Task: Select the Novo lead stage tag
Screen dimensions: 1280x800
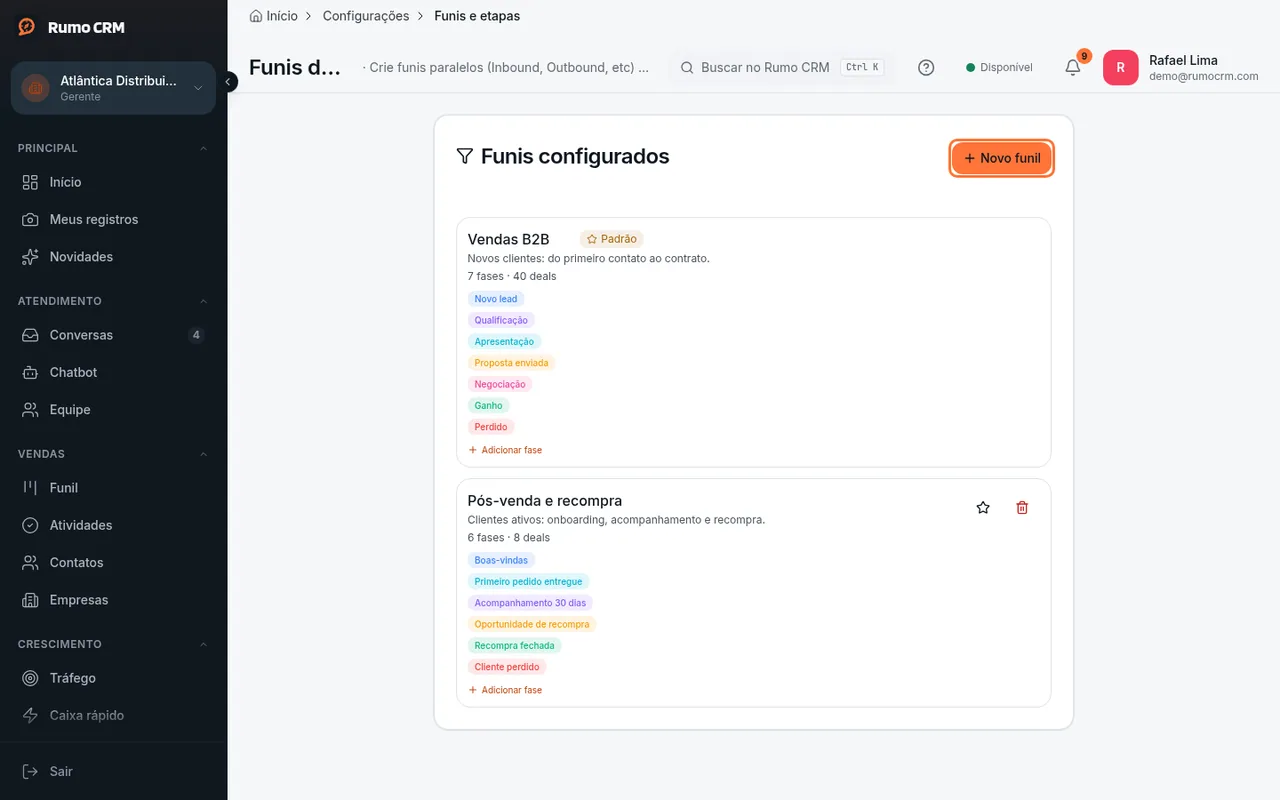Action: [x=496, y=299]
